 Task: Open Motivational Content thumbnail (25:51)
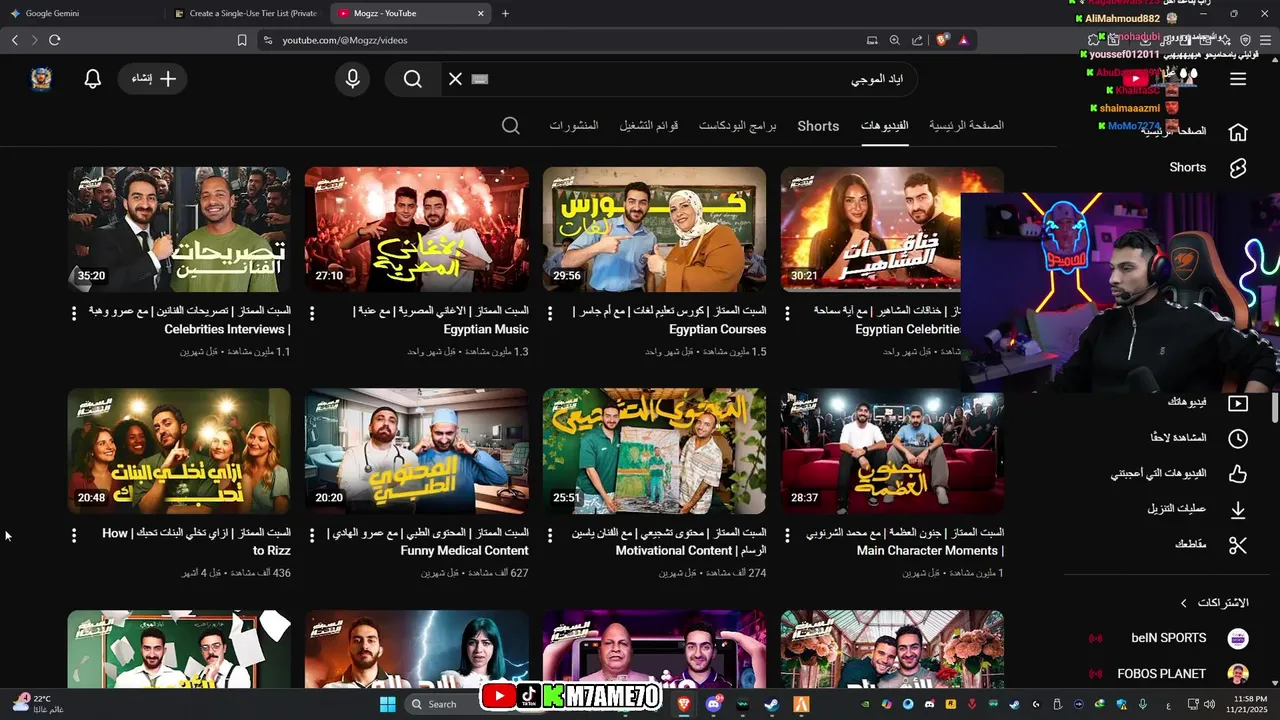[x=654, y=451]
